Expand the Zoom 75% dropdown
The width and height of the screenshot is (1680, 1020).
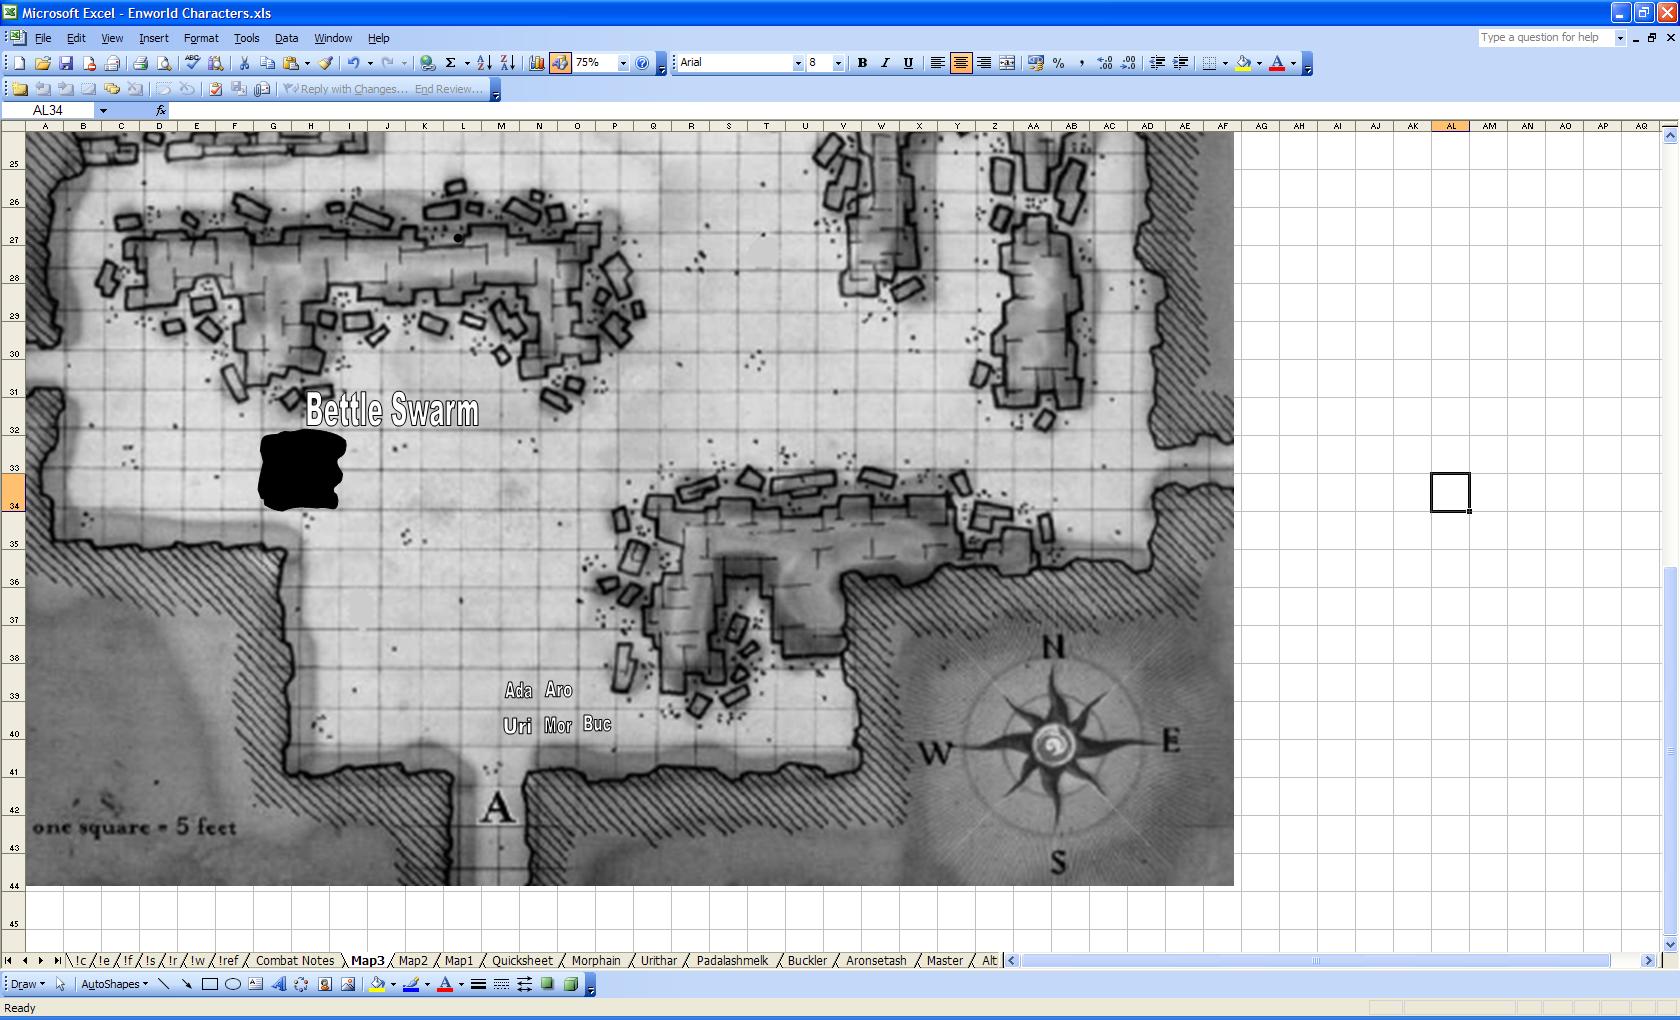click(x=623, y=63)
